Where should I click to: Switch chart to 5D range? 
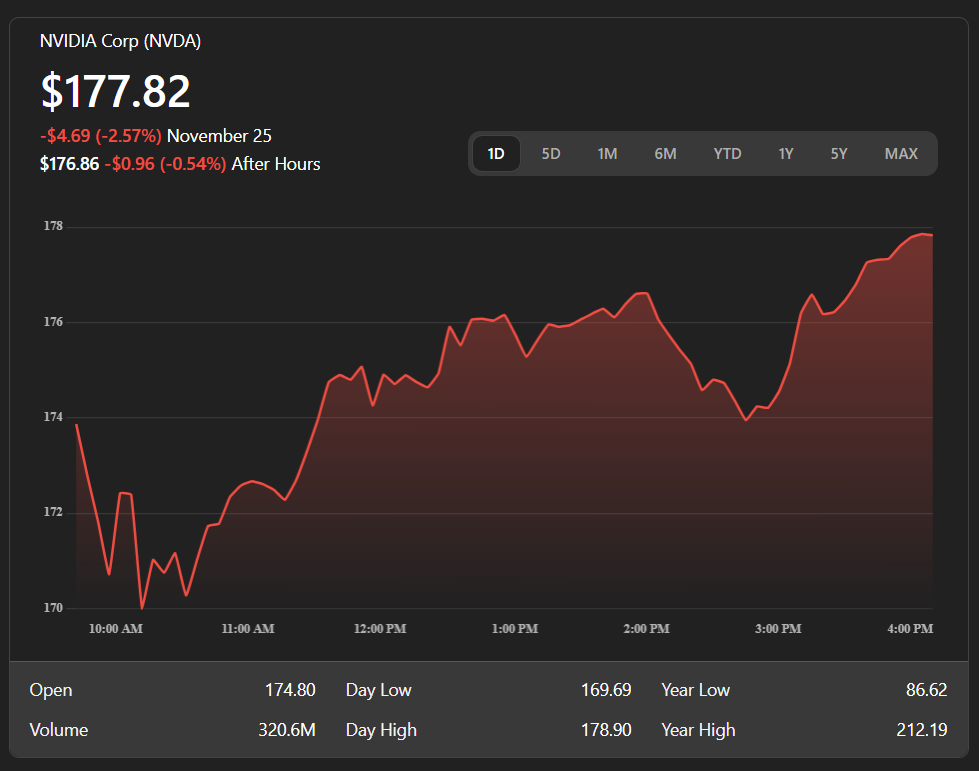point(551,154)
